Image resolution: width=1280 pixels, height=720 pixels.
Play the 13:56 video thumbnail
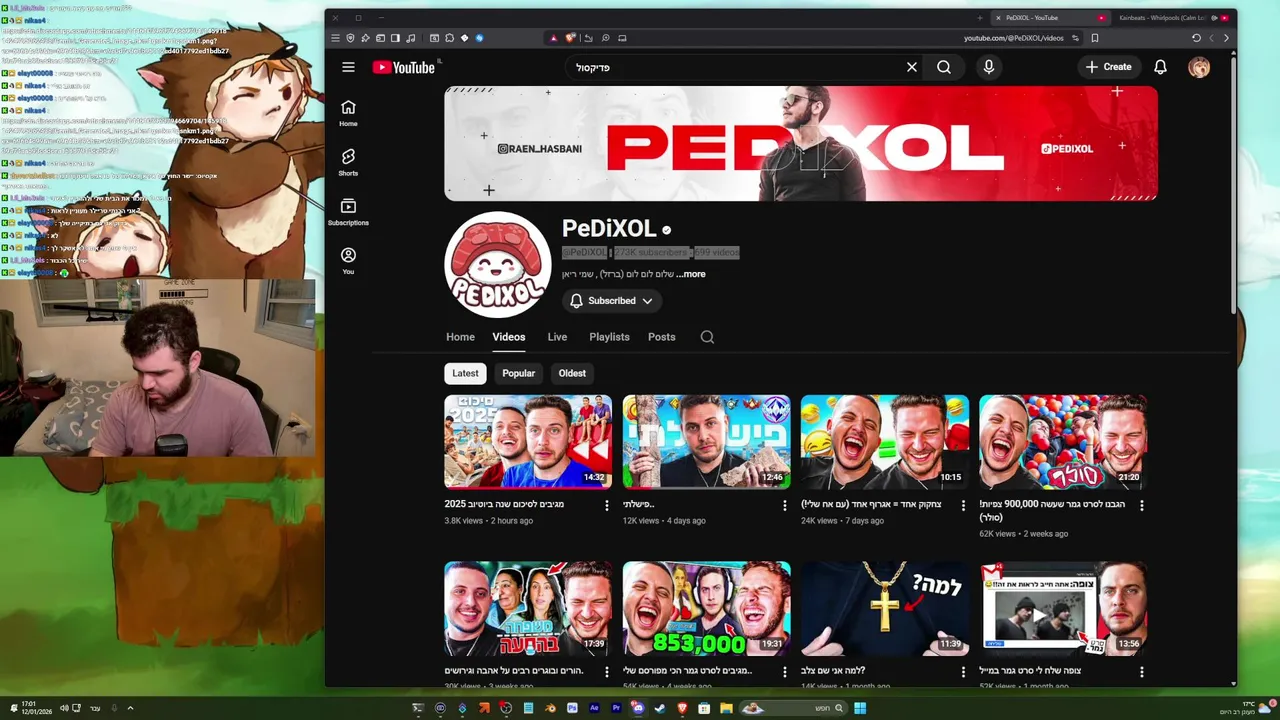coord(1063,608)
